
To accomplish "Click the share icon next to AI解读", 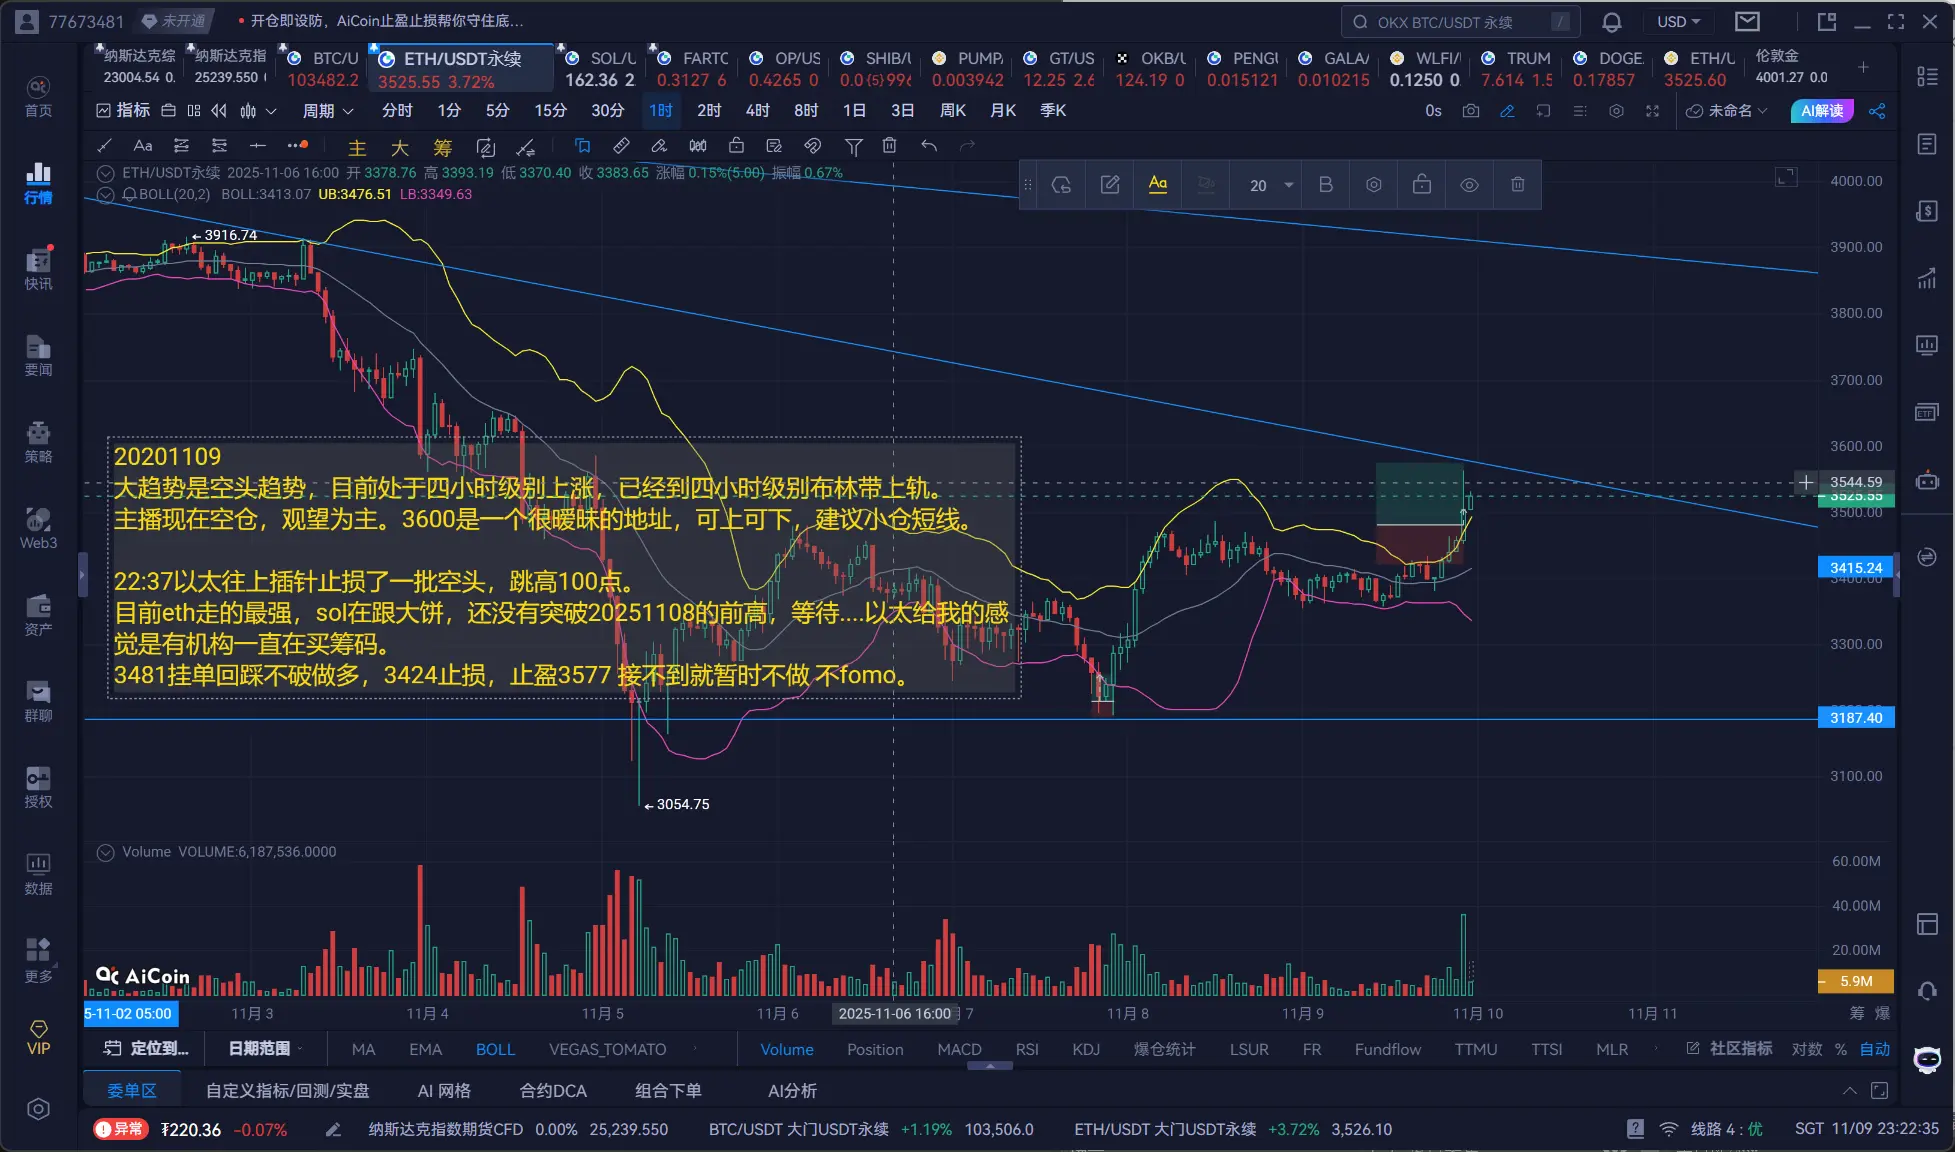I will coord(1877,111).
